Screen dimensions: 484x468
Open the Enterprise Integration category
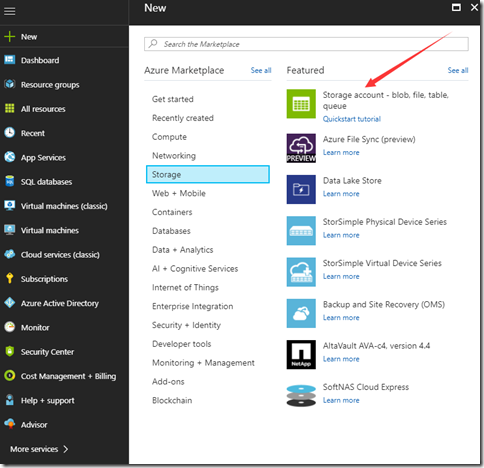coord(193,306)
